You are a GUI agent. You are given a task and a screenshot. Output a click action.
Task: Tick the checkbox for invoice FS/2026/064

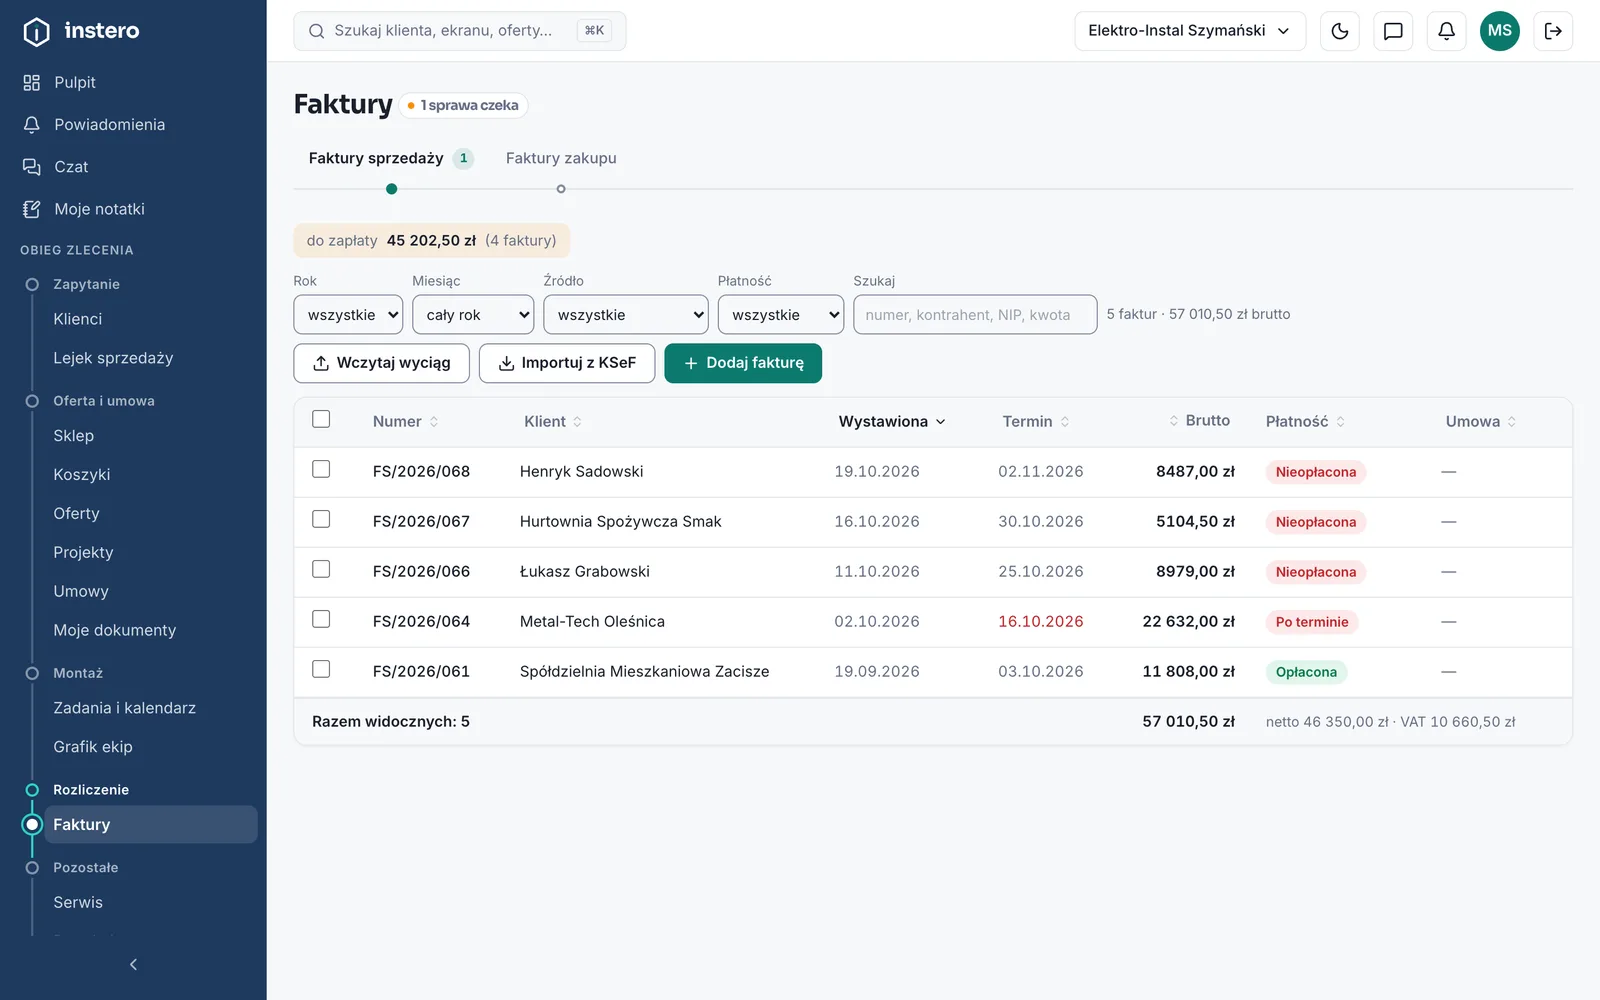(x=321, y=619)
